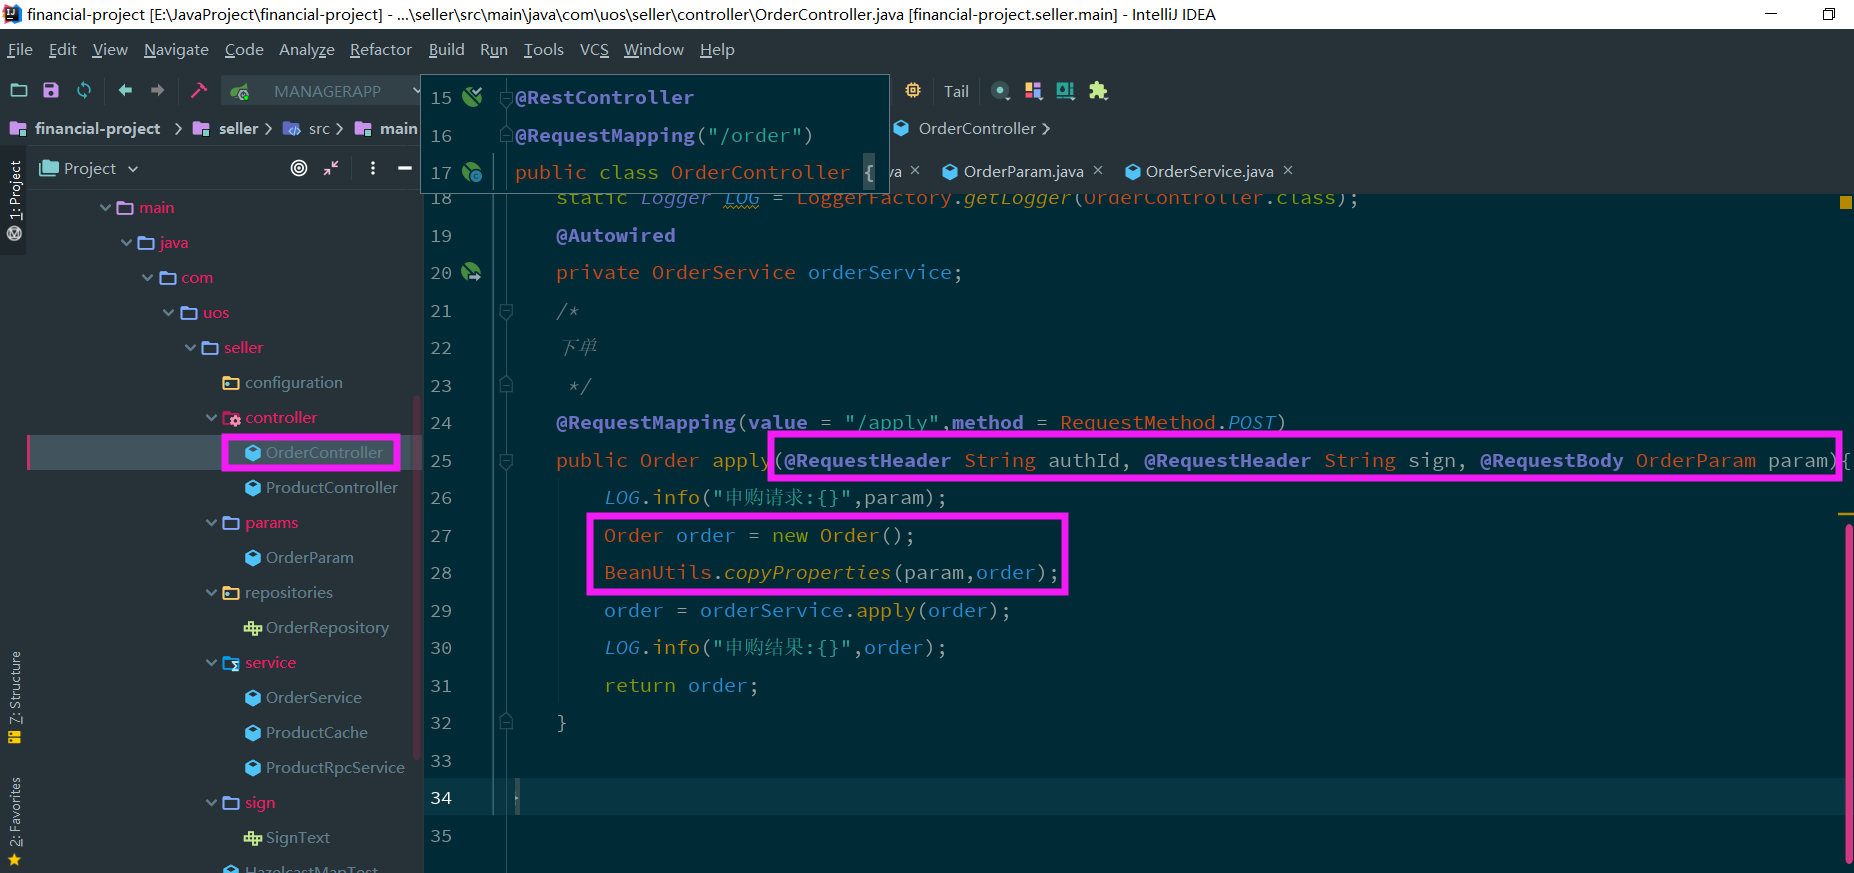
Task: Fold the @RestController annotation at line 15
Action: 506,98
